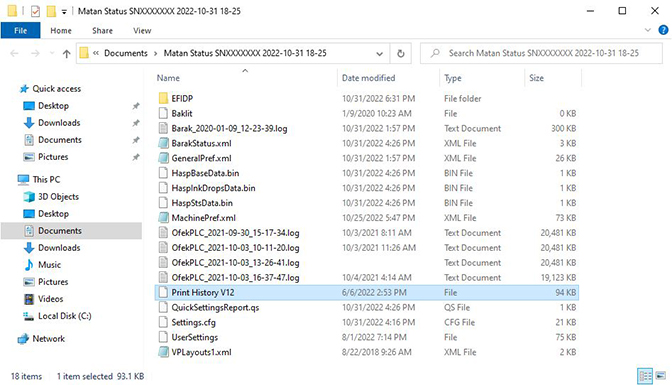Open the recent locations dropdown arrow
The height and width of the screenshot is (385, 672).
pyautogui.click(x=52, y=54)
